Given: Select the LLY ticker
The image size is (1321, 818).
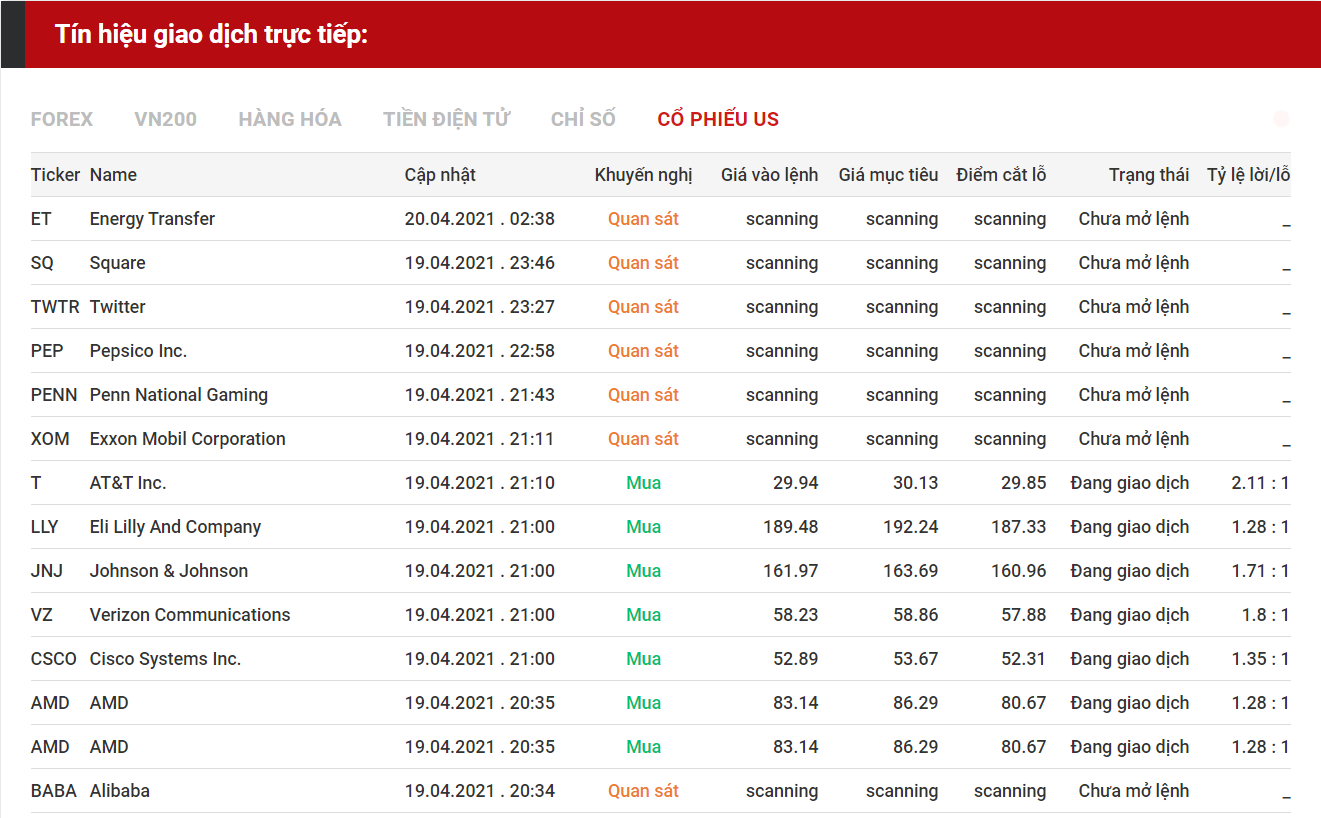Looking at the screenshot, I should (45, 527).
